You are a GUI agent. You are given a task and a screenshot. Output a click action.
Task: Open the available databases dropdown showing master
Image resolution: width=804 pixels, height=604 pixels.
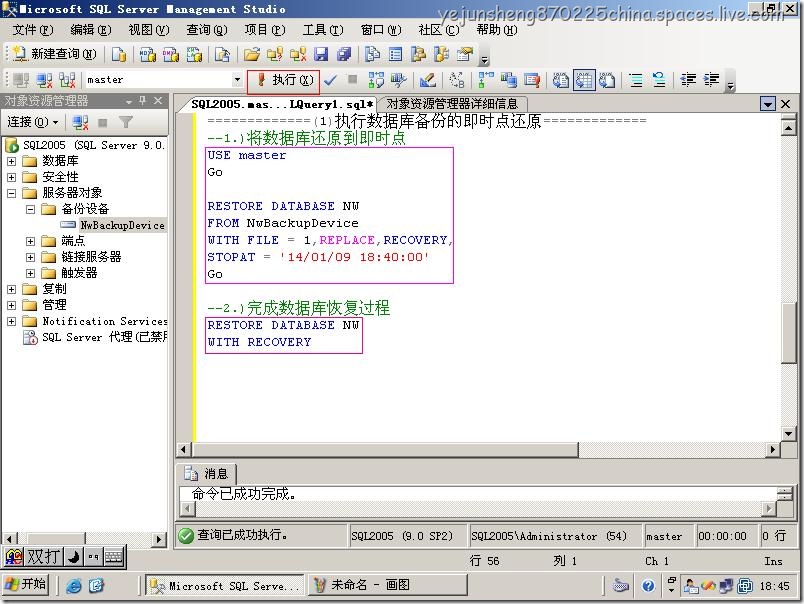237,79
